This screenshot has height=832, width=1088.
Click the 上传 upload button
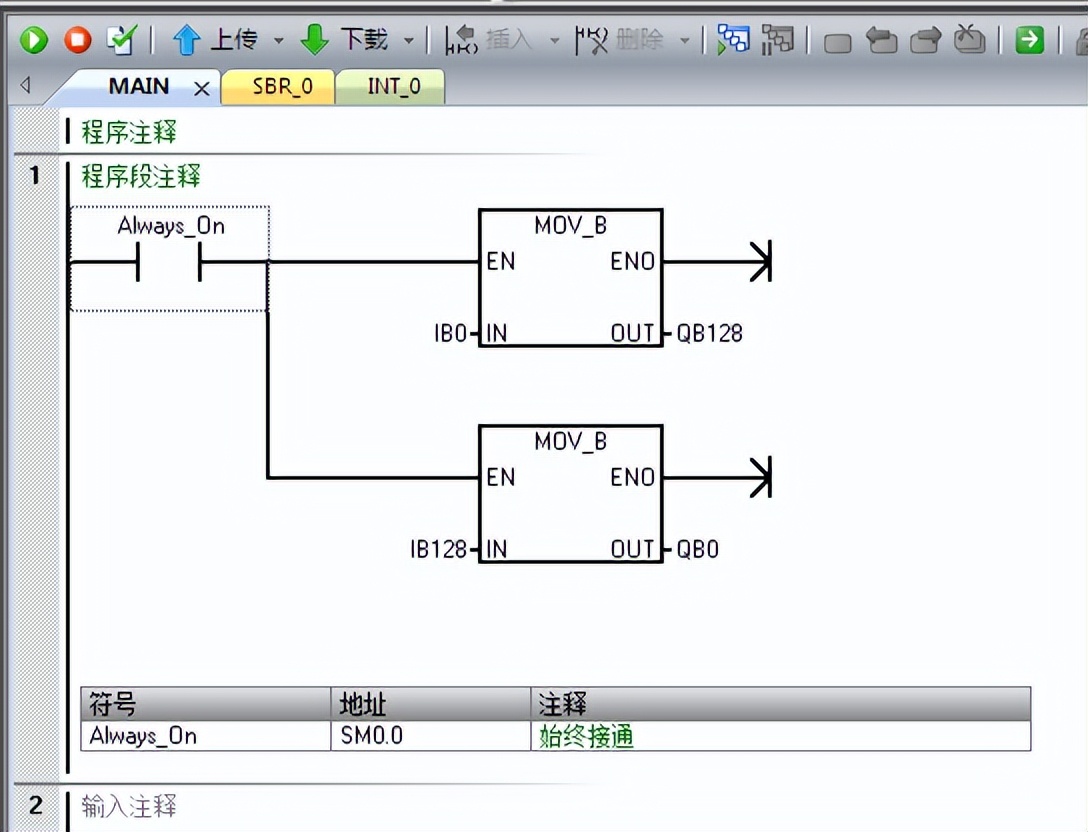214,40
